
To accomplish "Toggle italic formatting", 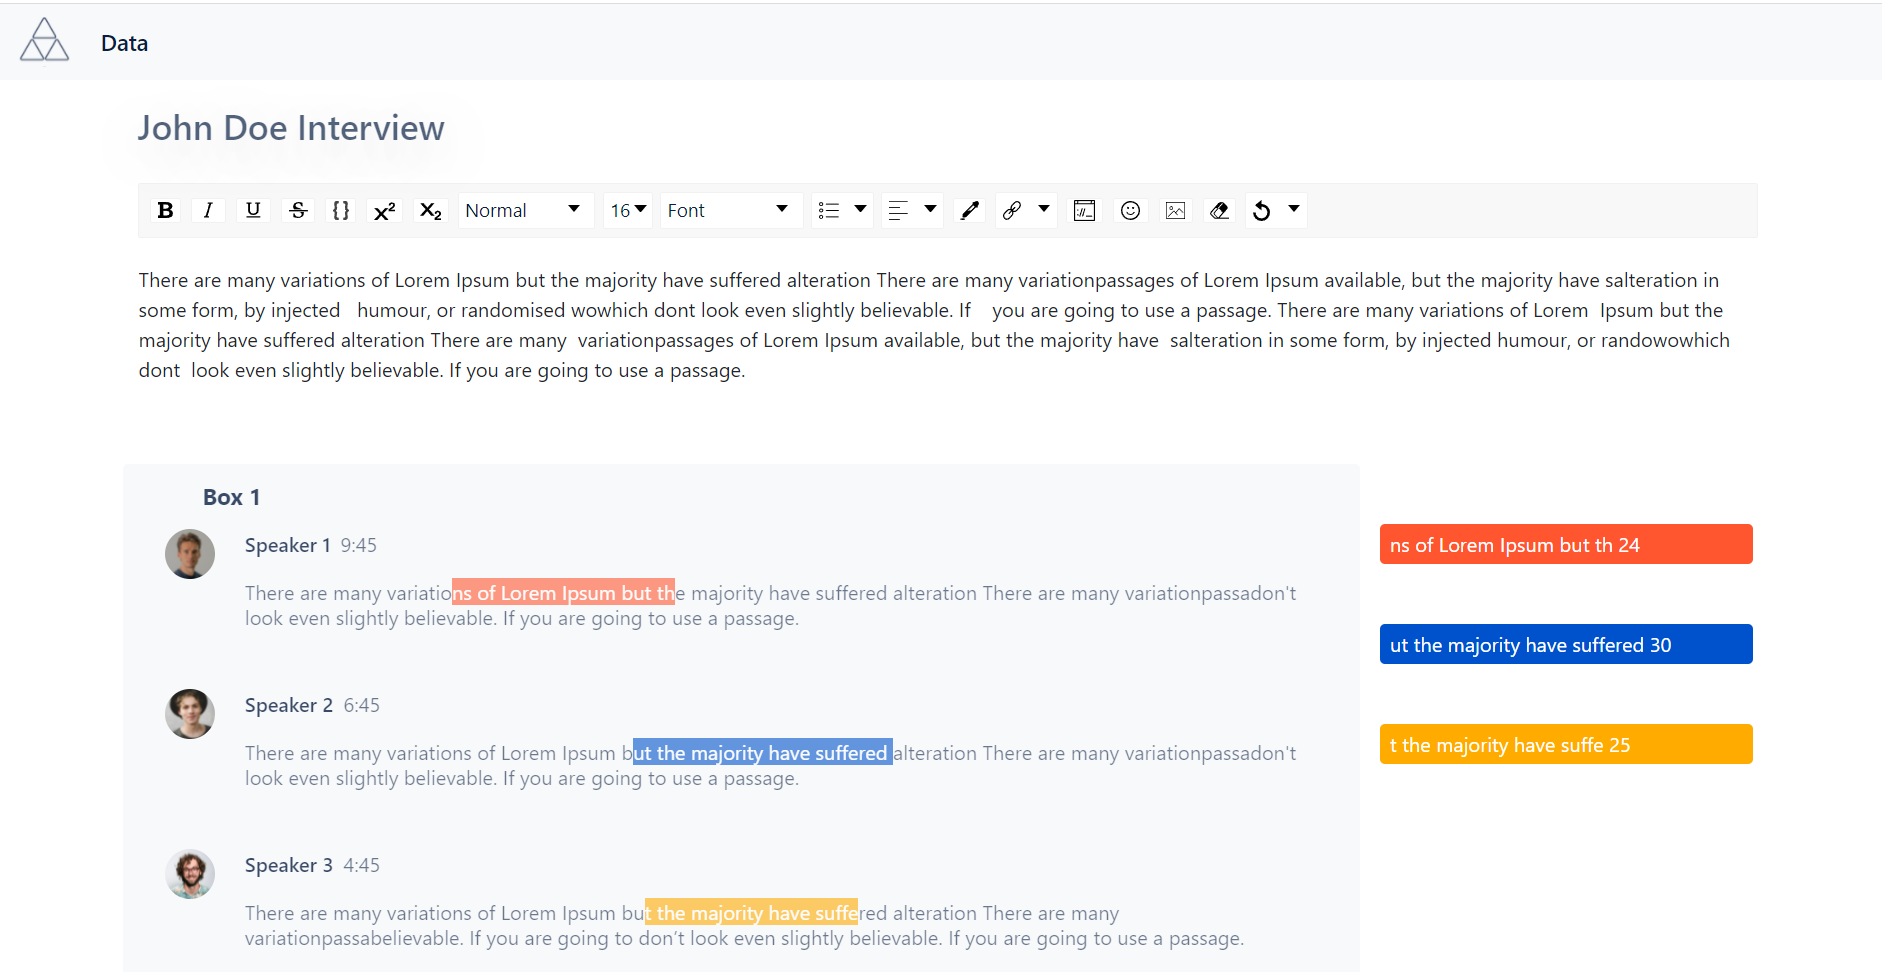I will (x=208, y=210).
